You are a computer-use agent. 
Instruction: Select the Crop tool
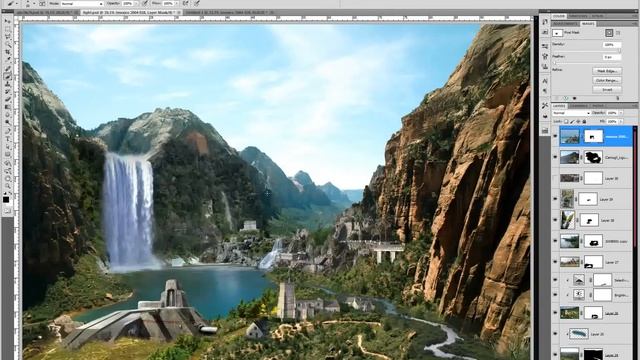pos(7,53)
